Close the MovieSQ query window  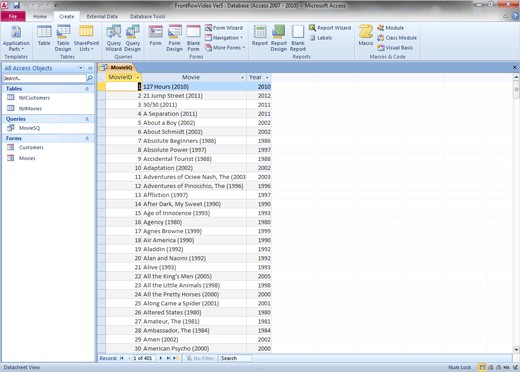coord(515,67)
